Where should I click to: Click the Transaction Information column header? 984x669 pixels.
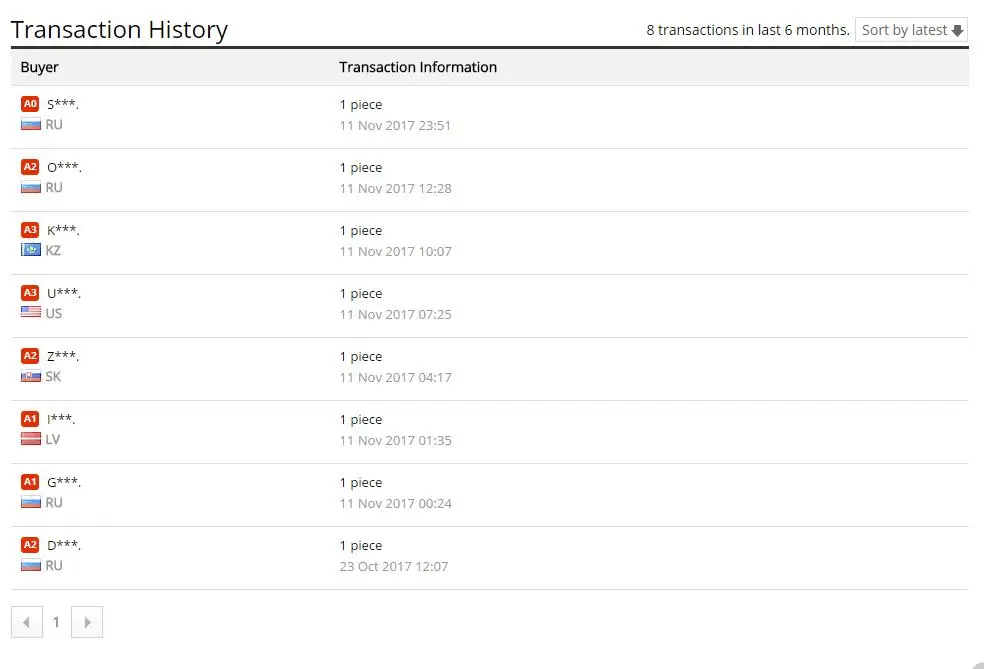(418, 67)
